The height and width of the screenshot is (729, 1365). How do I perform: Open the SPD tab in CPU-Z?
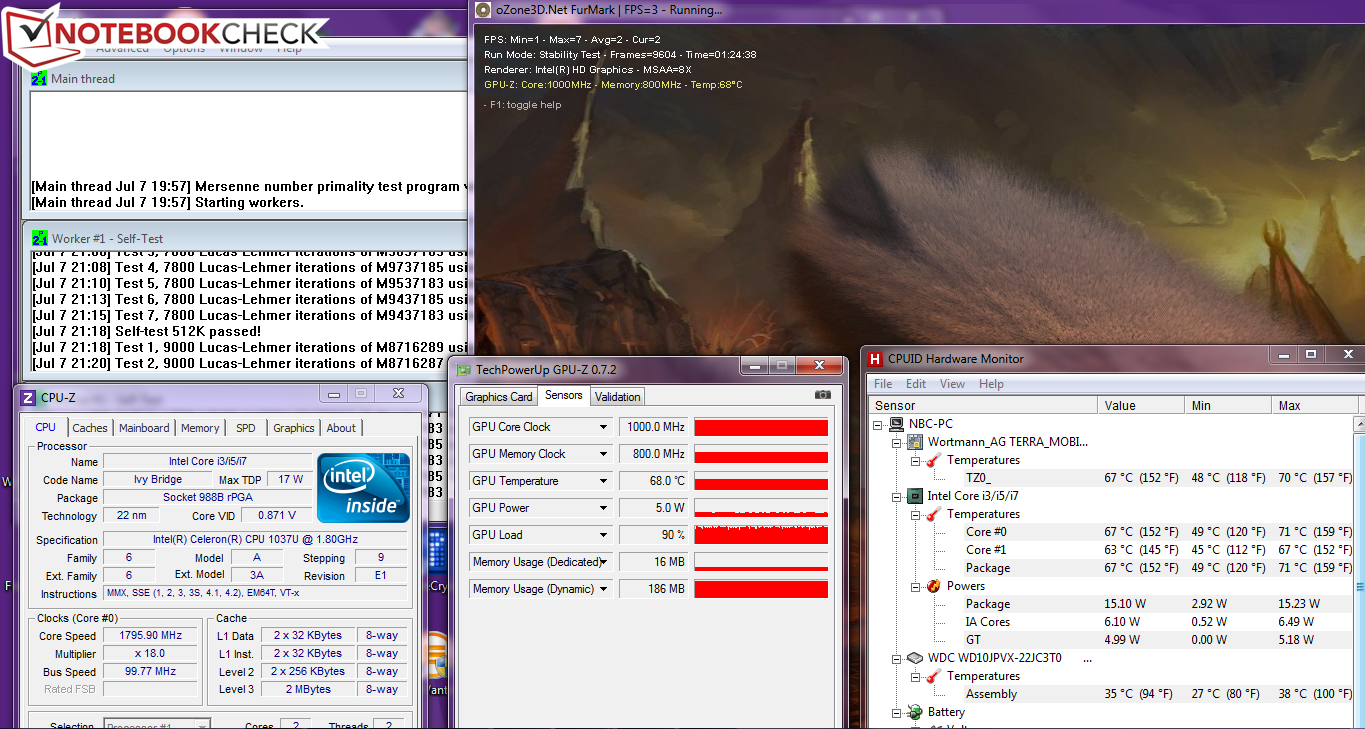(x=246, y=428)
